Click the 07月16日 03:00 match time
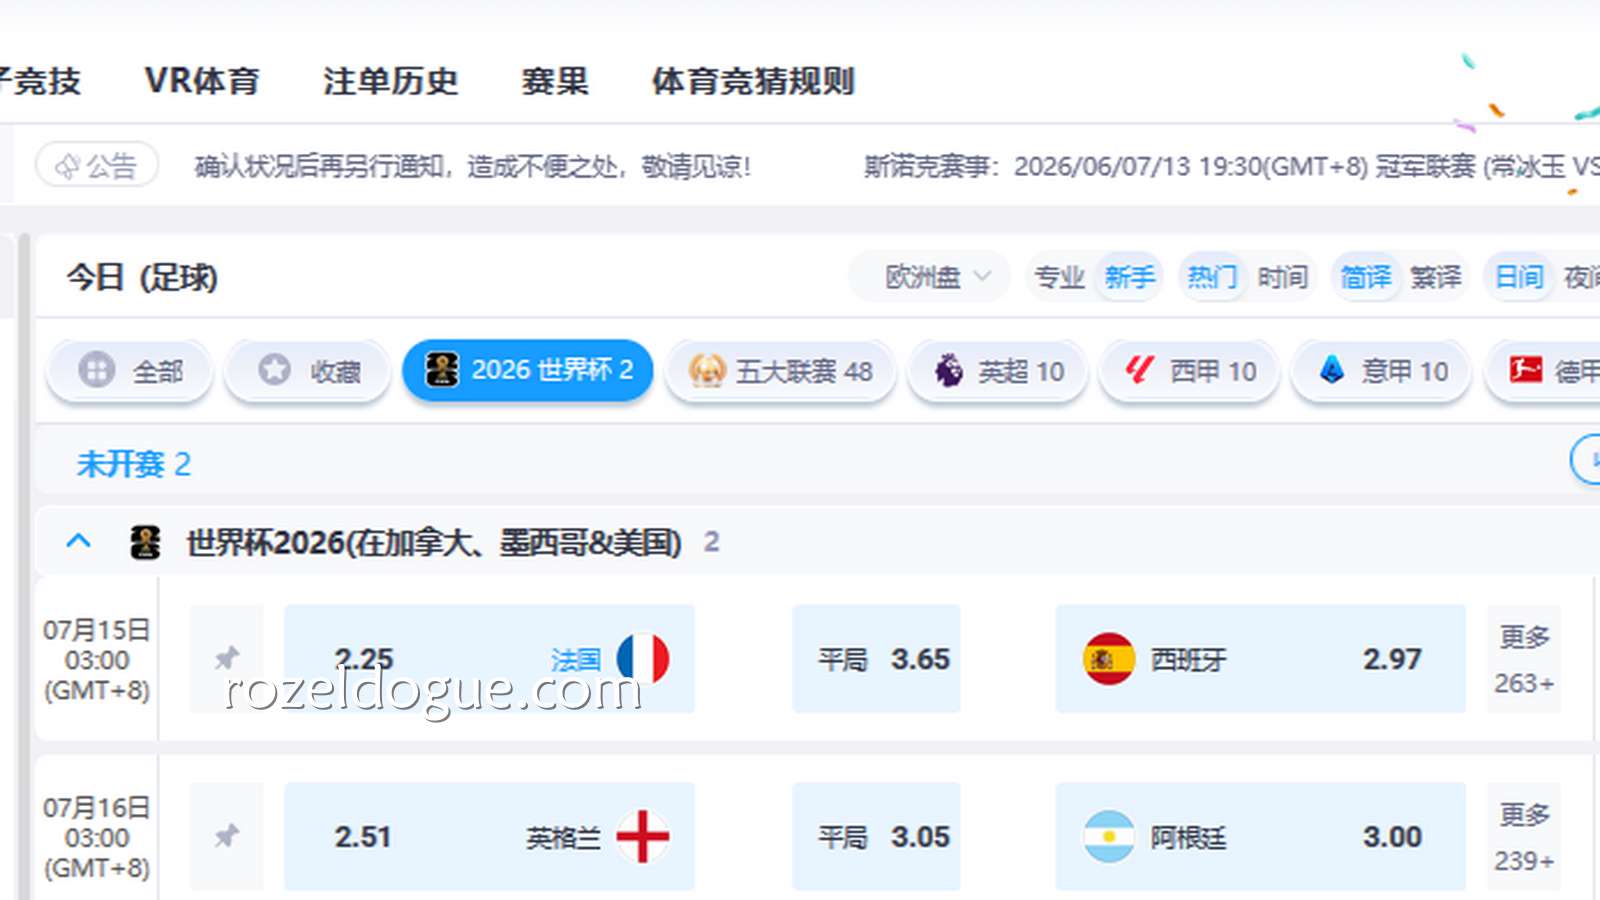The width and height of the screenshot is (1600, 900). tap(97, 838)
